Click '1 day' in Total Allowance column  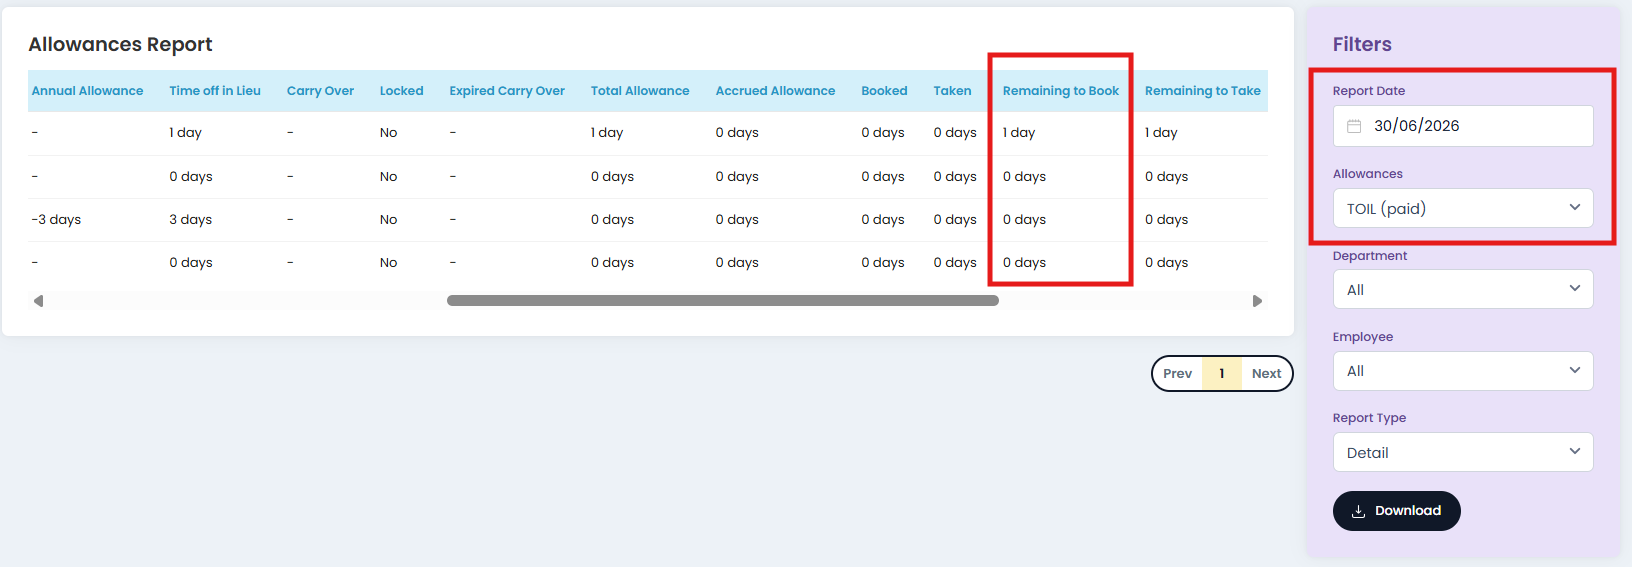(607, 133)
